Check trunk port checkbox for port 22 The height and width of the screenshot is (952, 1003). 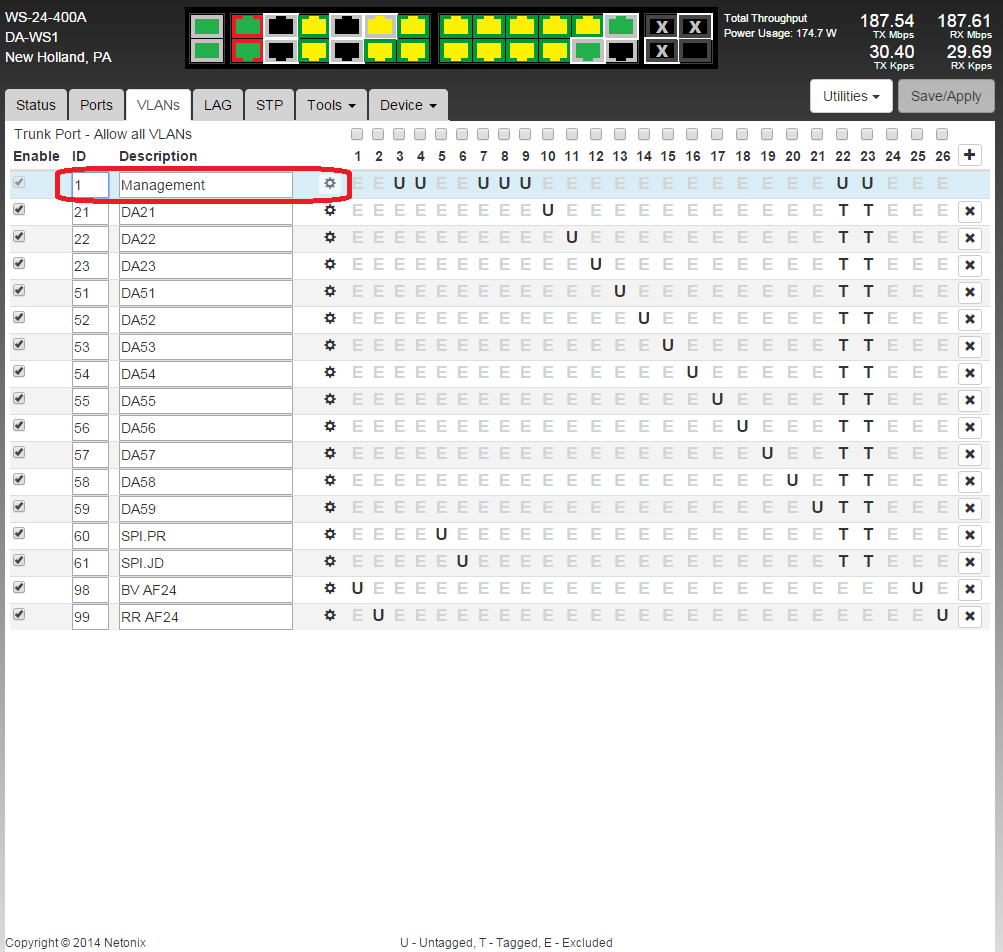coord(842,134)
